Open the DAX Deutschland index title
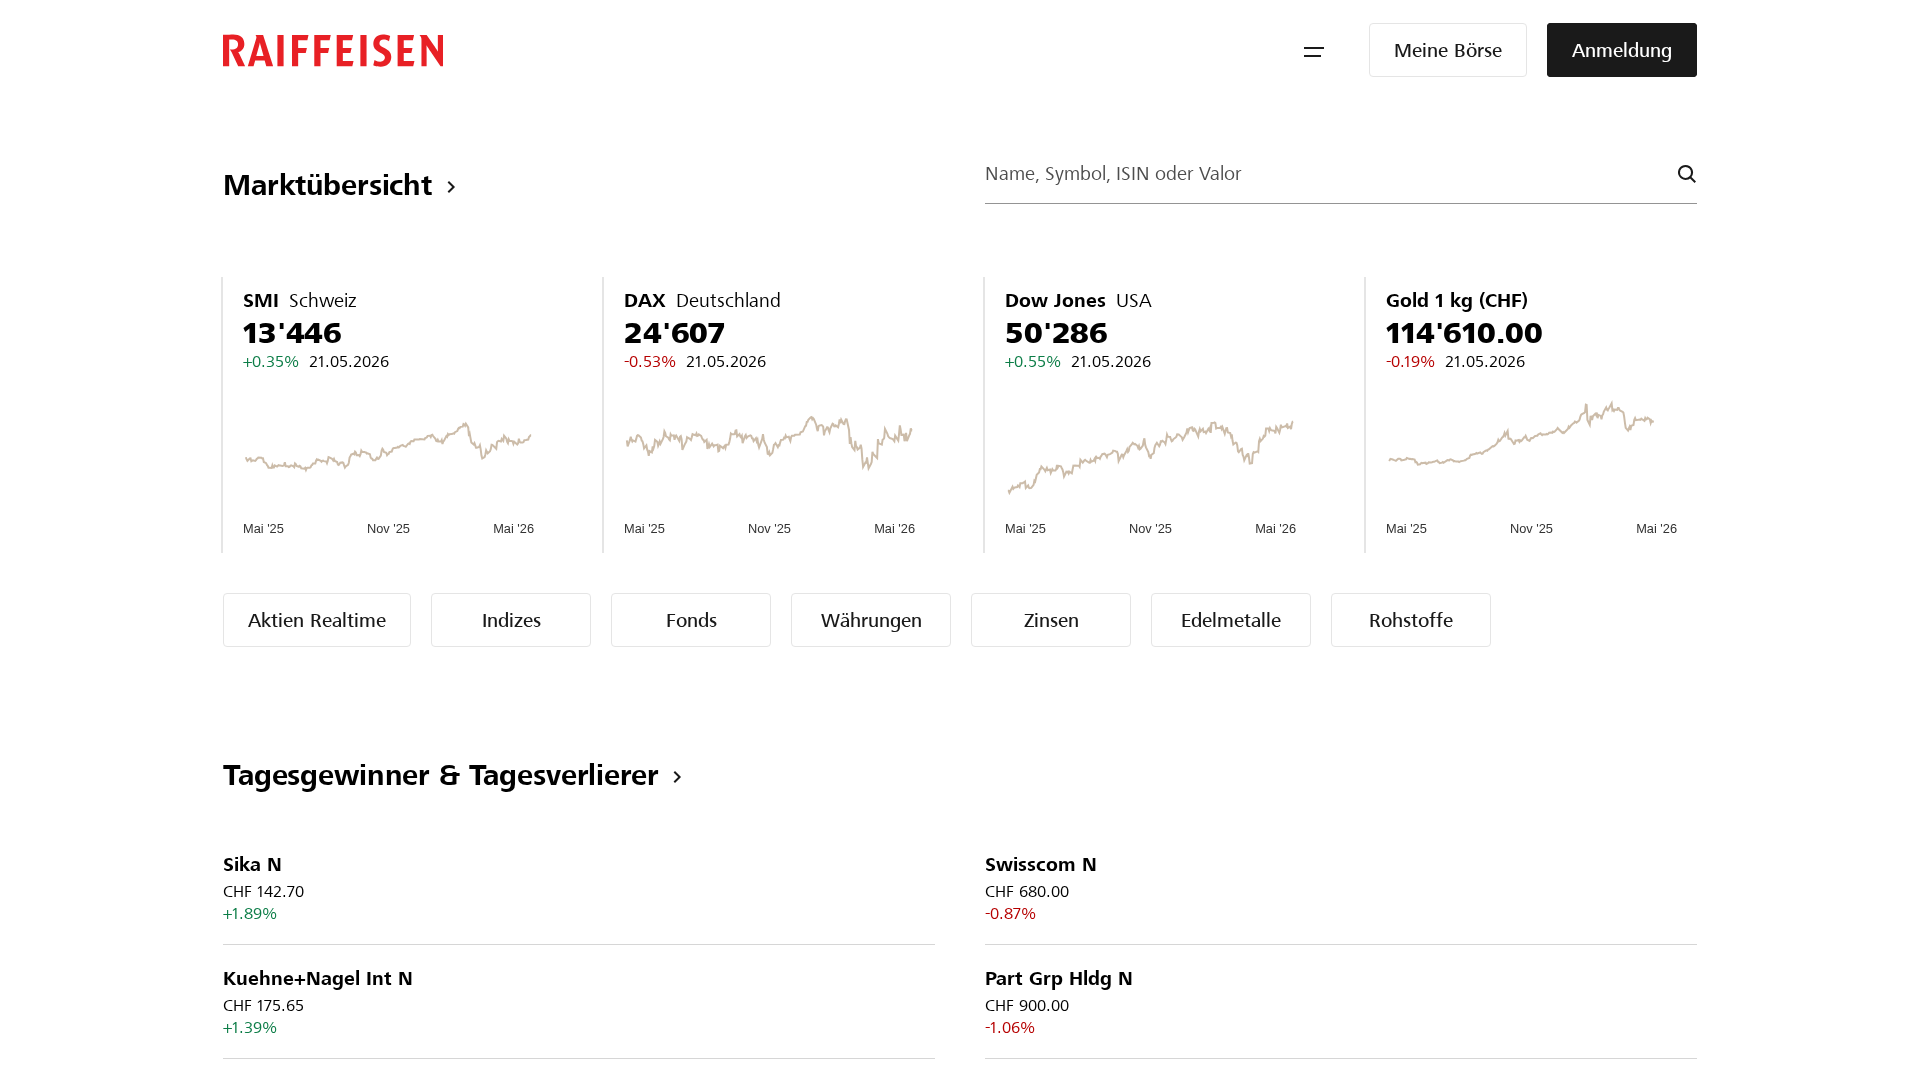The image size is (1920, 1080). coord(702,301)
